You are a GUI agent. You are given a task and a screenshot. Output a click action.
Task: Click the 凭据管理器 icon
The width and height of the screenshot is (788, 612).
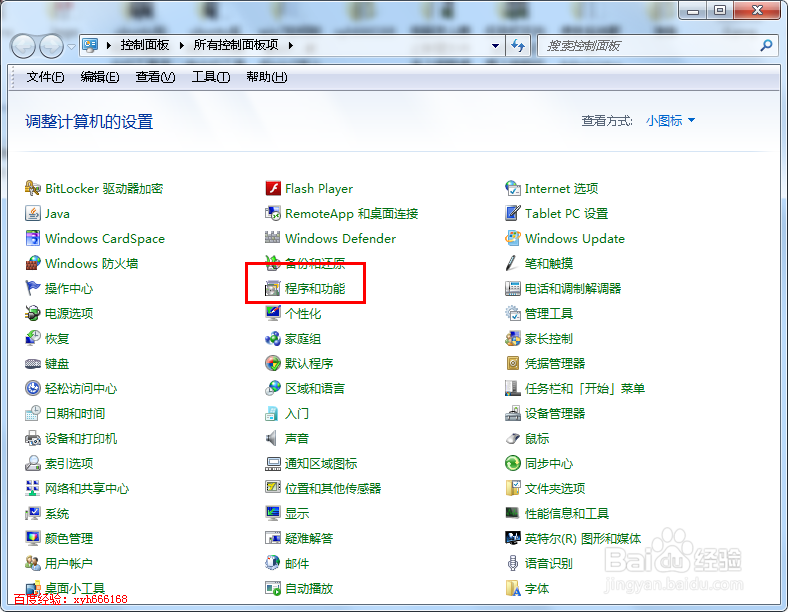coord(513,363)
